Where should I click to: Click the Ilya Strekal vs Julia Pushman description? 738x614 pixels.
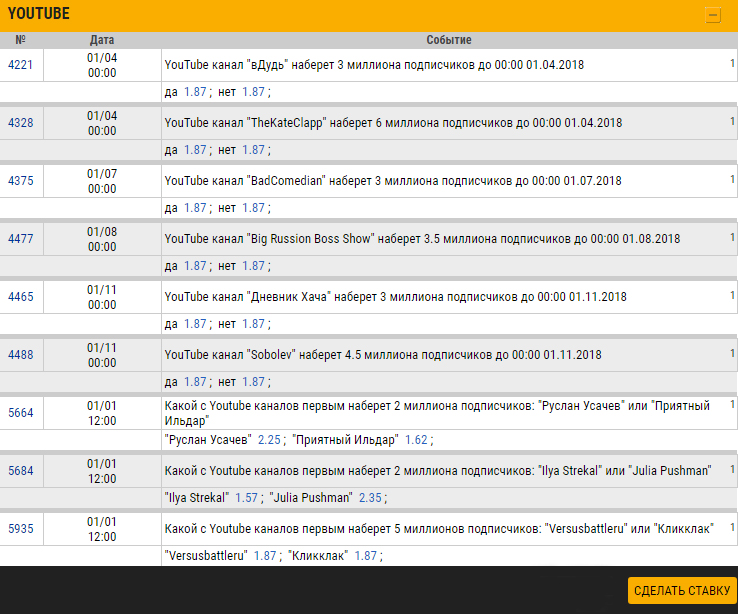coord(438,470)
